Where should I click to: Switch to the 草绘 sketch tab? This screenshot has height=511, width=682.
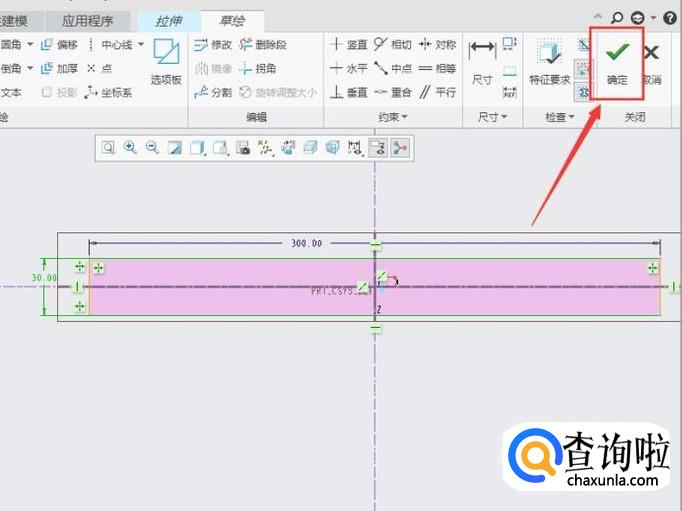tap(232, 21)
